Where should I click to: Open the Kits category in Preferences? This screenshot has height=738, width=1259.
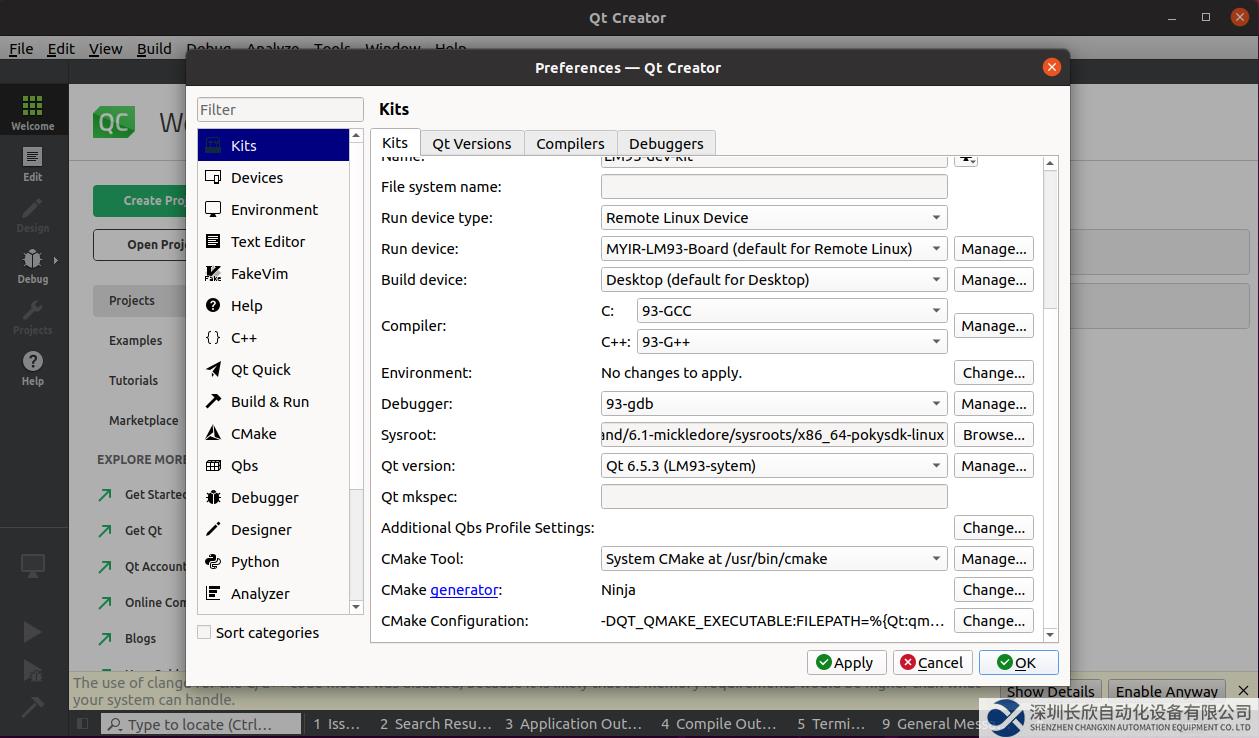(x=273, y=145)
